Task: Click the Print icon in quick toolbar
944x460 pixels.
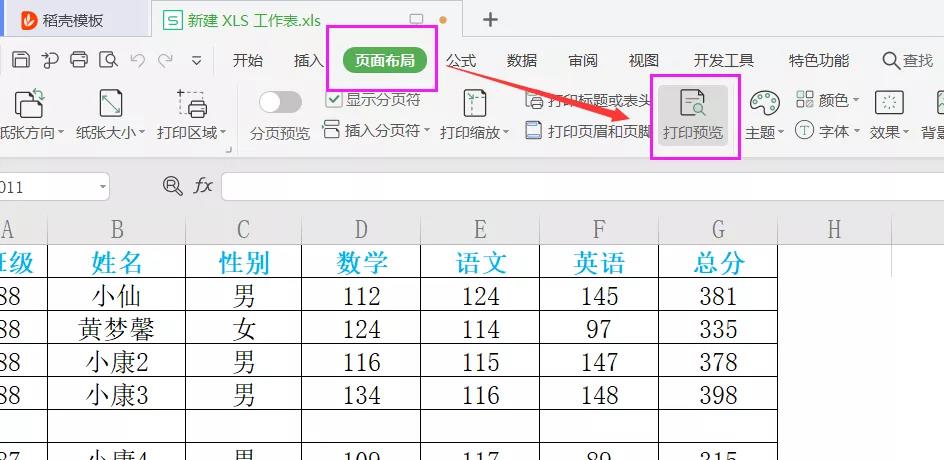Action: tap(79, 60)
